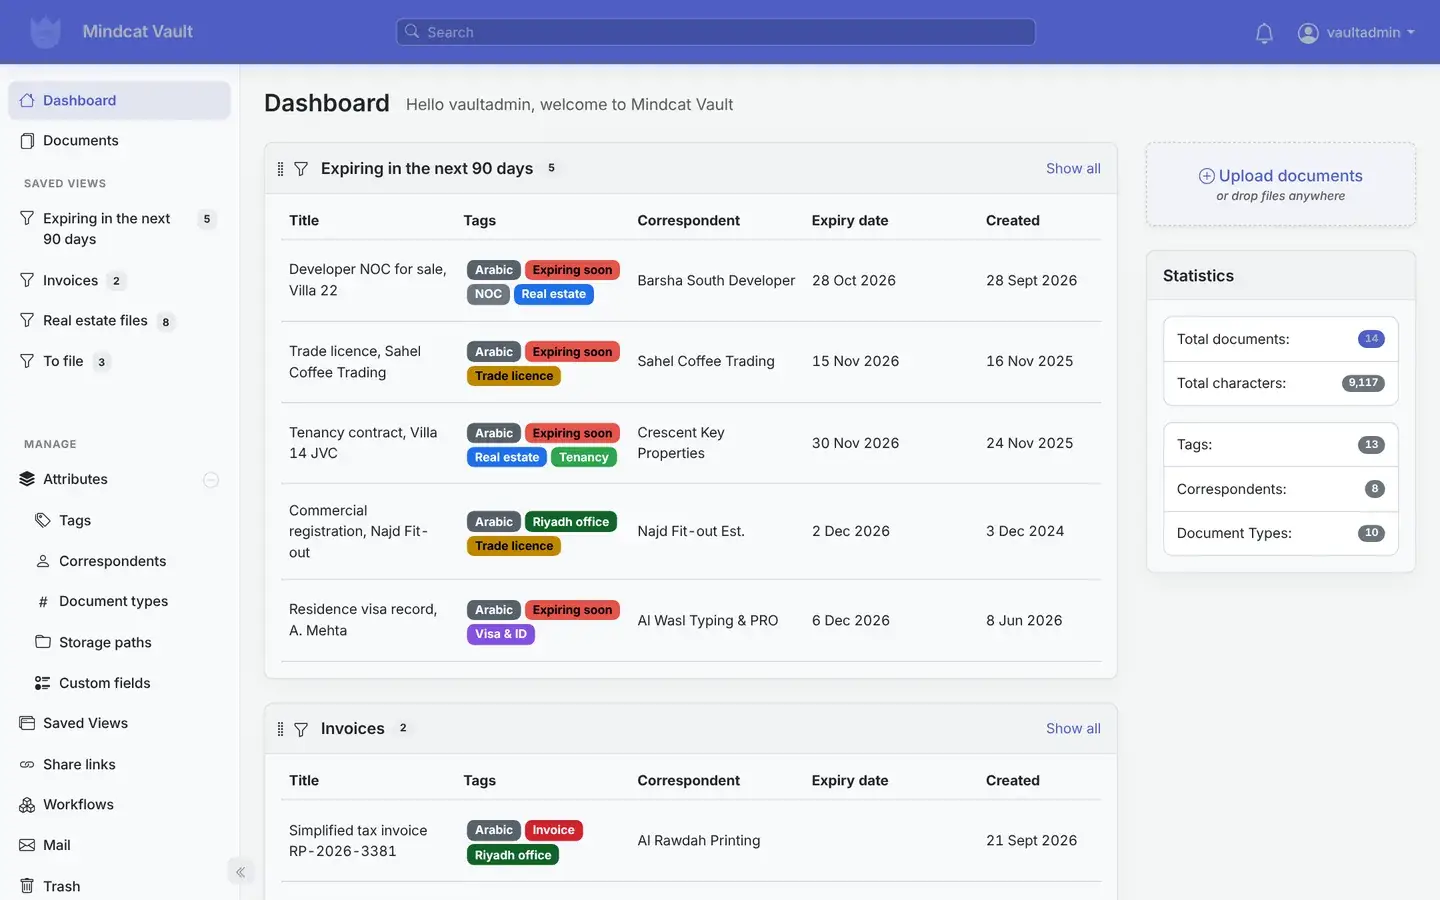Click the Saved Views window icon
1440x900 pixels.
(x=27, y=723)
